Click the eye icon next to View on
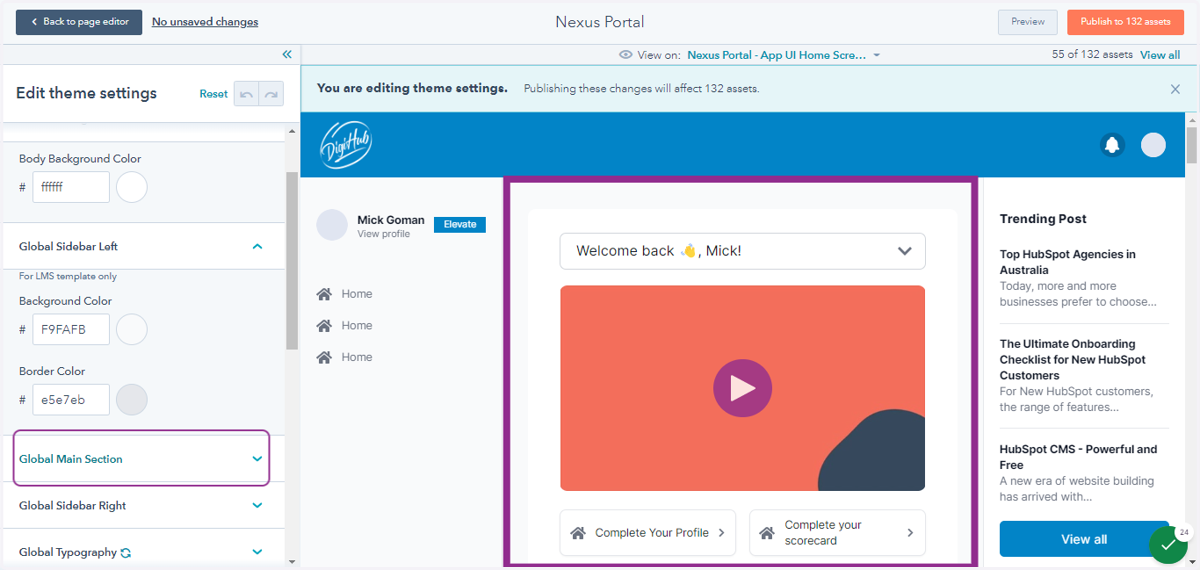This screenshot has height=570, width=1200. 626,55
